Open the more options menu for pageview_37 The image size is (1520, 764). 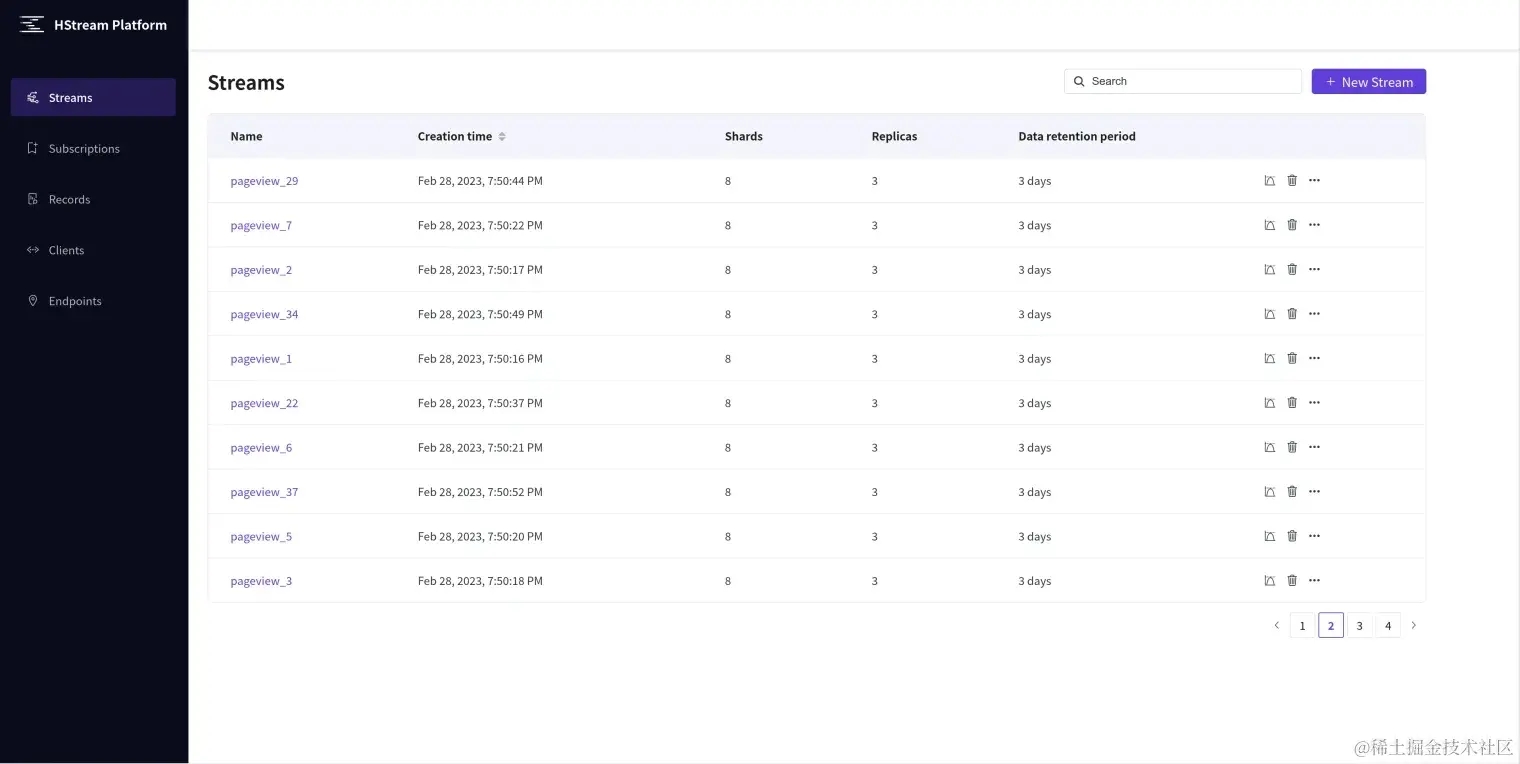point(1314,491)
